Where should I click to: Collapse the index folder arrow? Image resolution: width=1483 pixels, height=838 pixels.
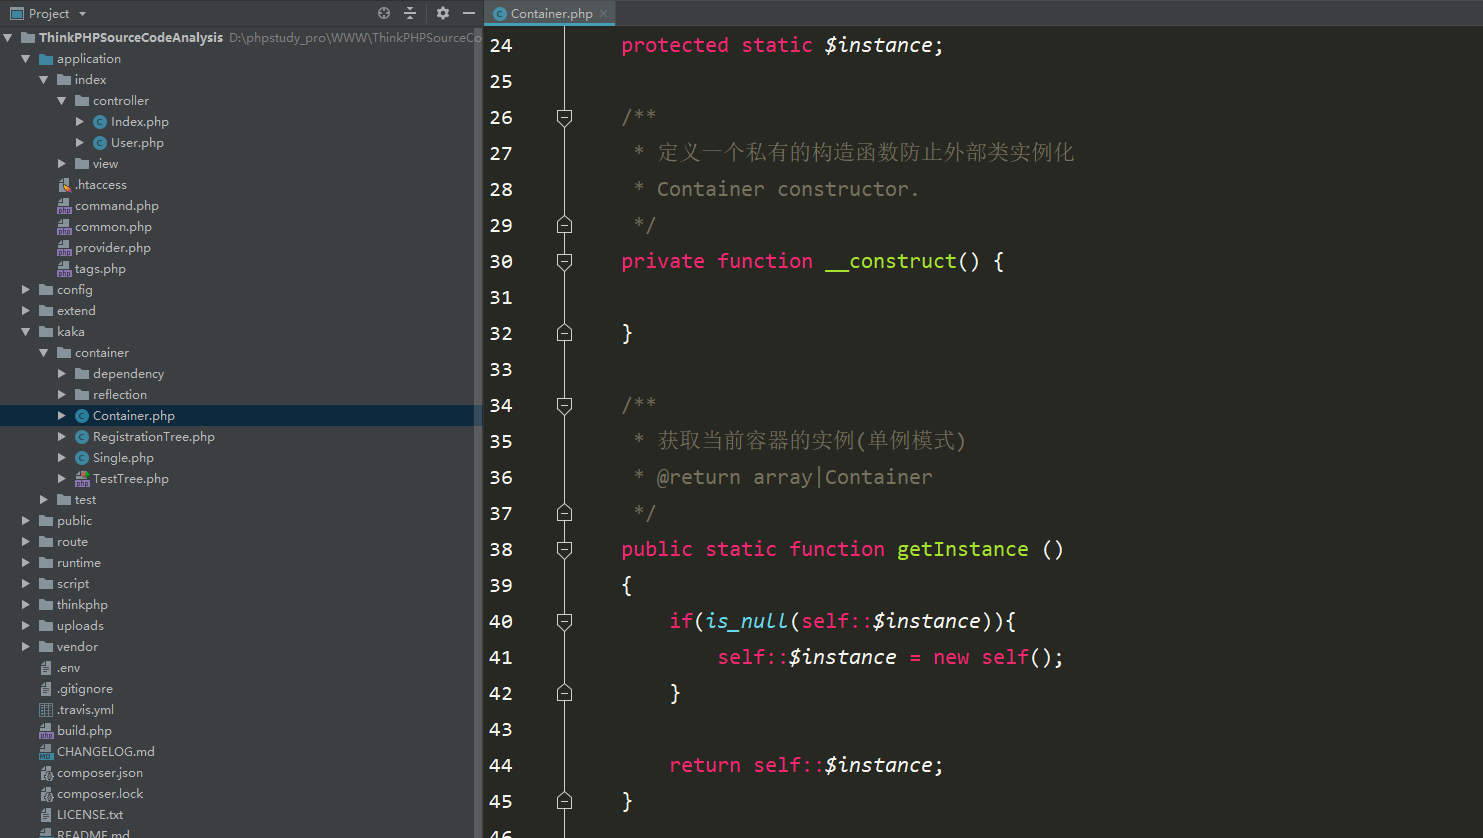[44, 80]
